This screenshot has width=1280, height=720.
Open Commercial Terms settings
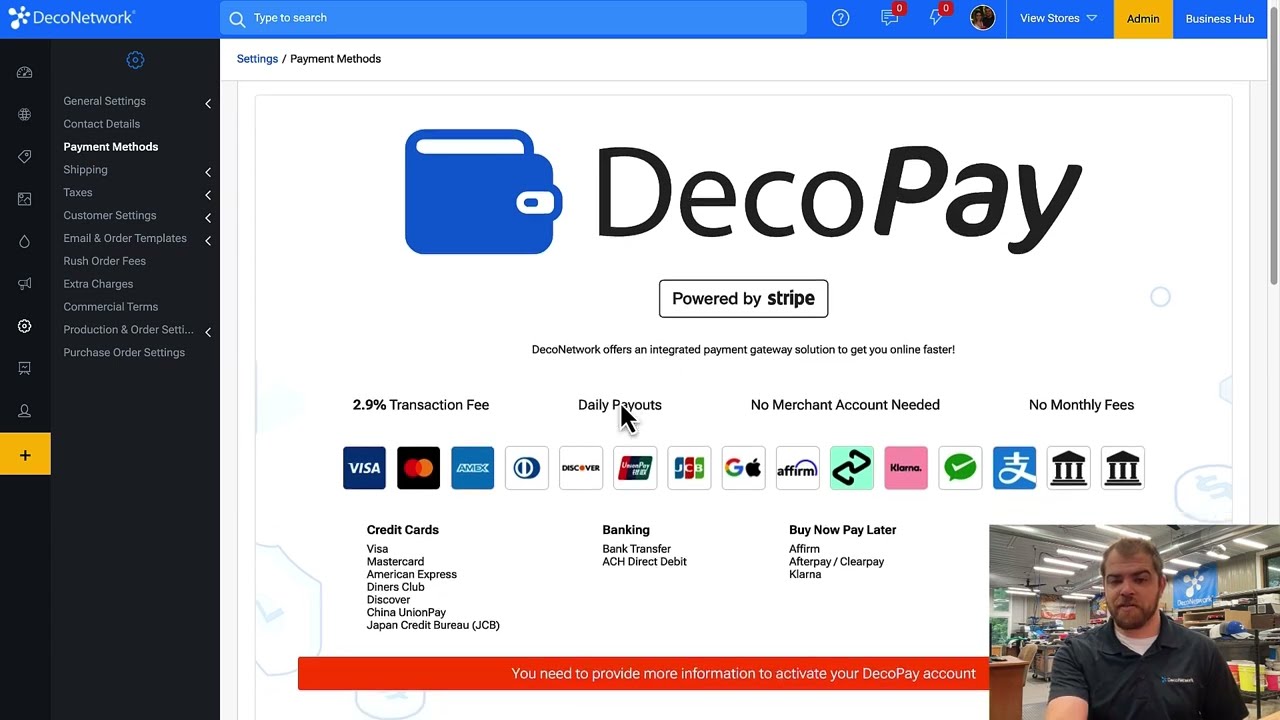coord(110,307)
